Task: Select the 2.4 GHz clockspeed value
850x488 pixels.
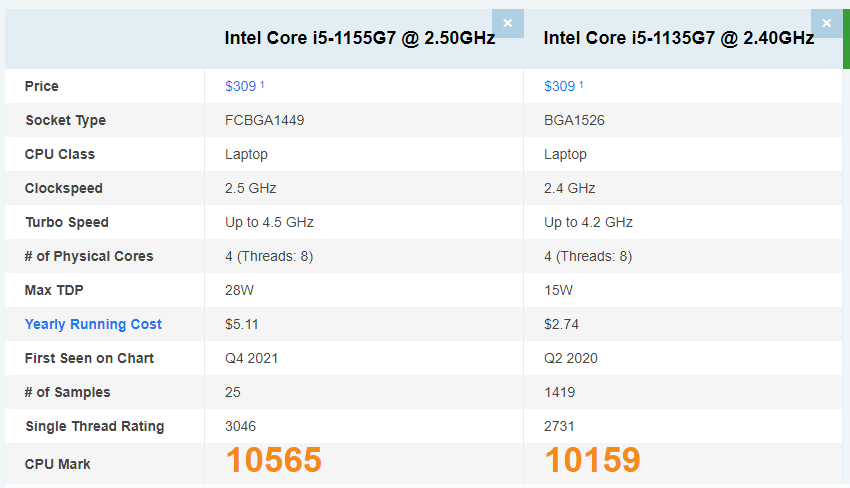Action: coord(569,188)
